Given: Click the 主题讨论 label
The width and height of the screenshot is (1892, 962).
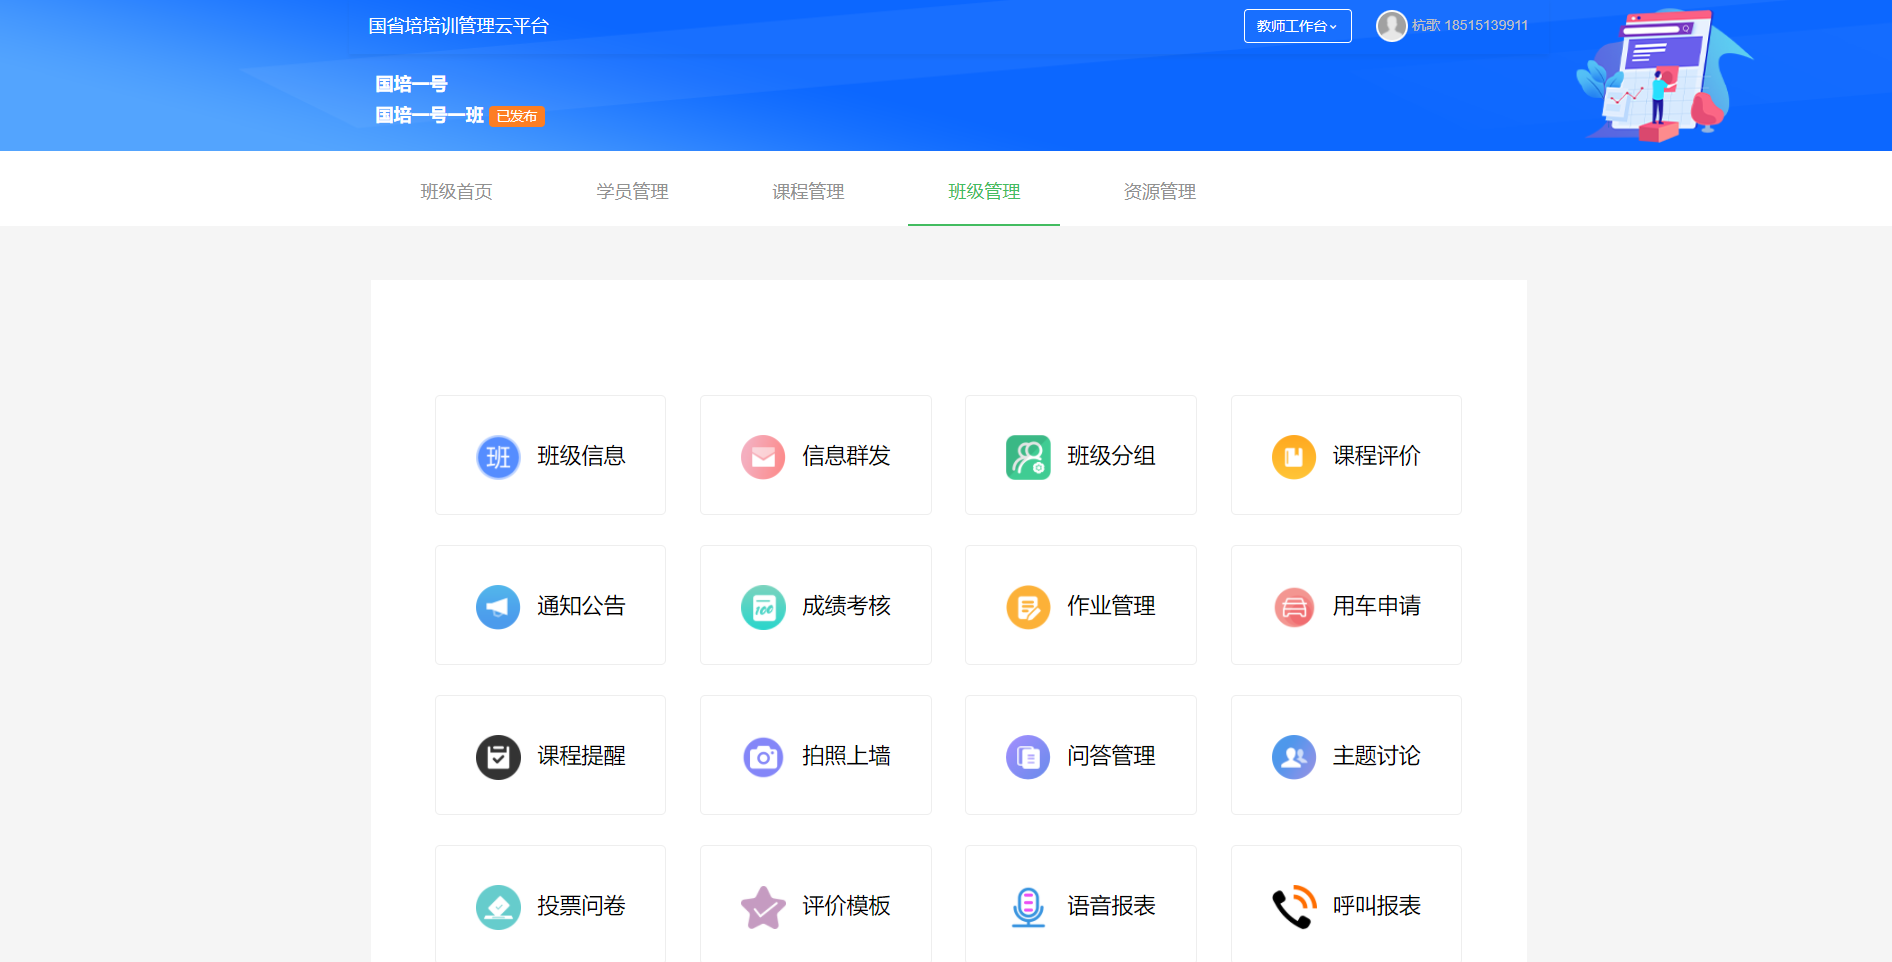Looking at the screenshot, I should click(1376, 756).
